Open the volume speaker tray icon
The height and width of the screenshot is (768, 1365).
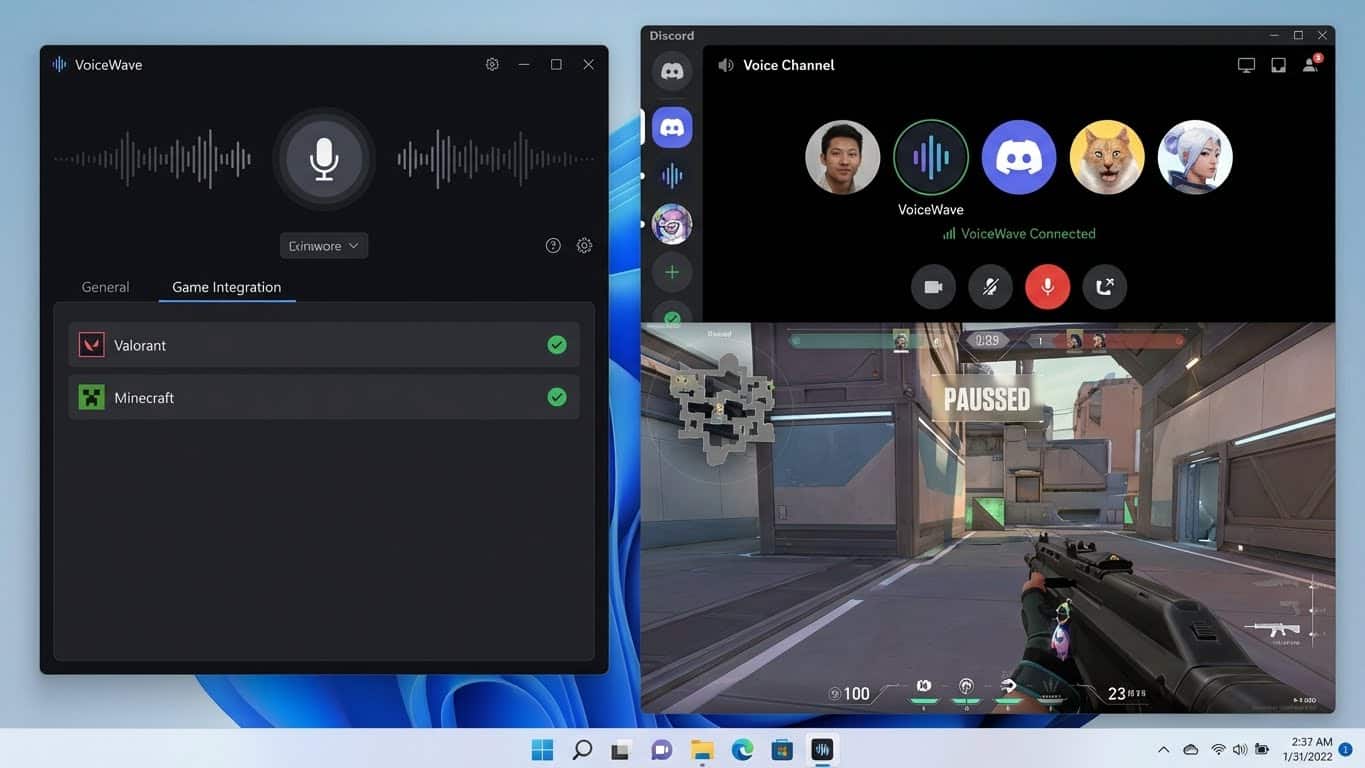1240,749
